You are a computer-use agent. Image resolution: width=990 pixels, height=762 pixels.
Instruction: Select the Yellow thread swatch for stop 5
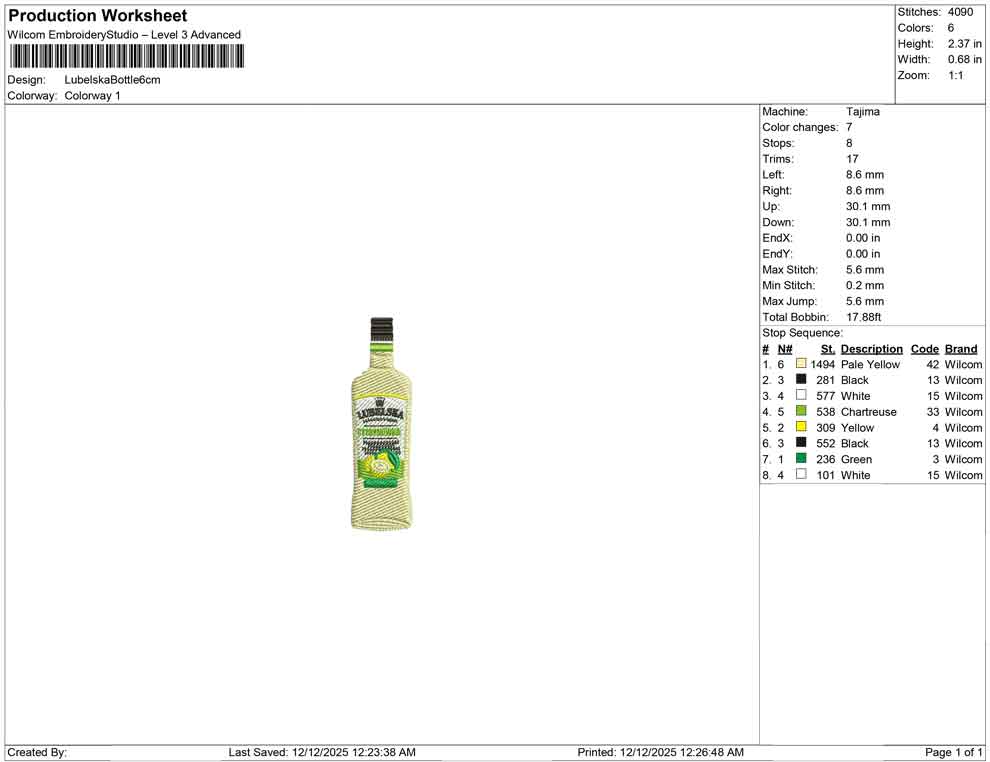pyautogui.click(x=801, y=426)
